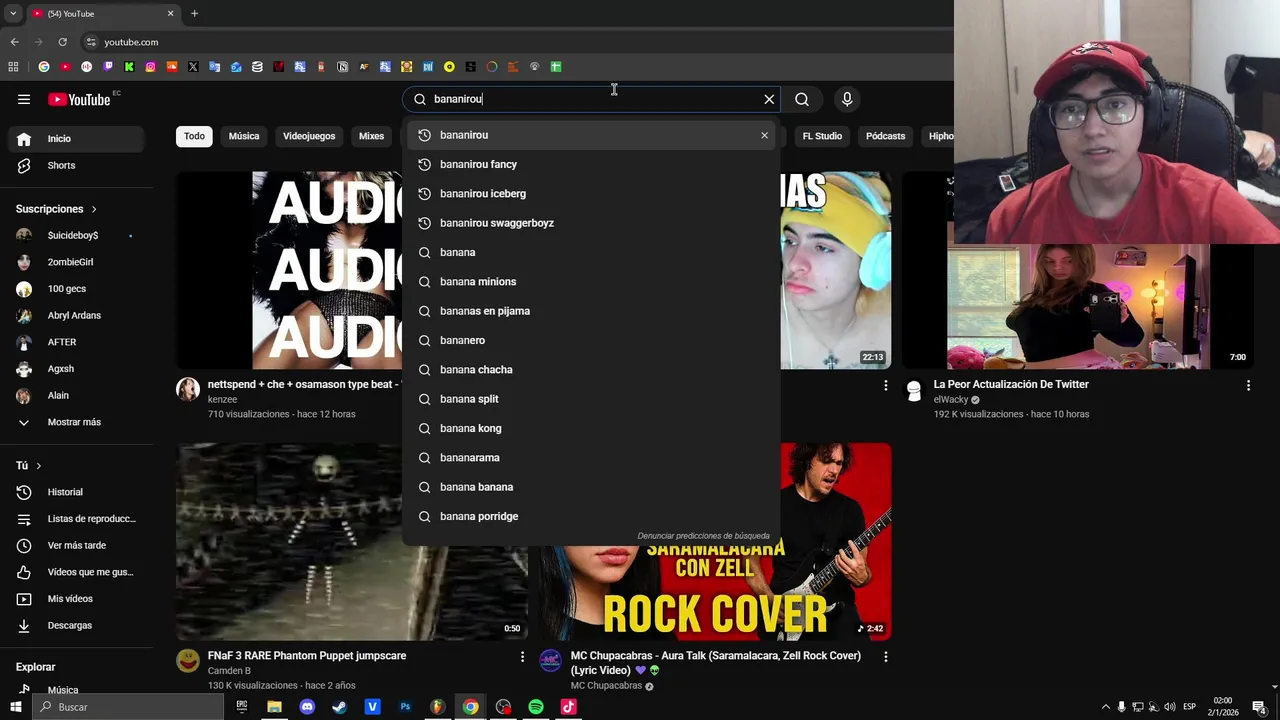Viewport: 1280px width, 720px height.
Task: Open Historial from the sidebar
Action: (76, 492)
